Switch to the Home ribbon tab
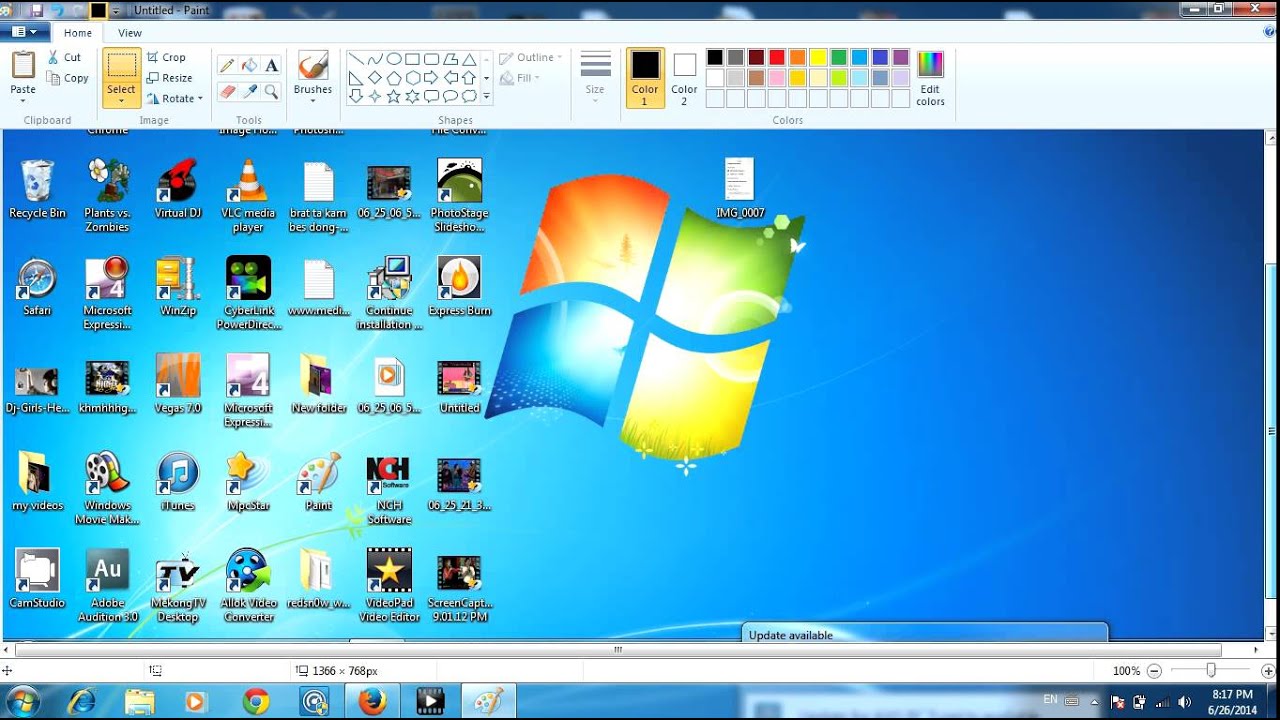Image resolution: width=1280 pixels, height=720 pixels. (78, 33)
